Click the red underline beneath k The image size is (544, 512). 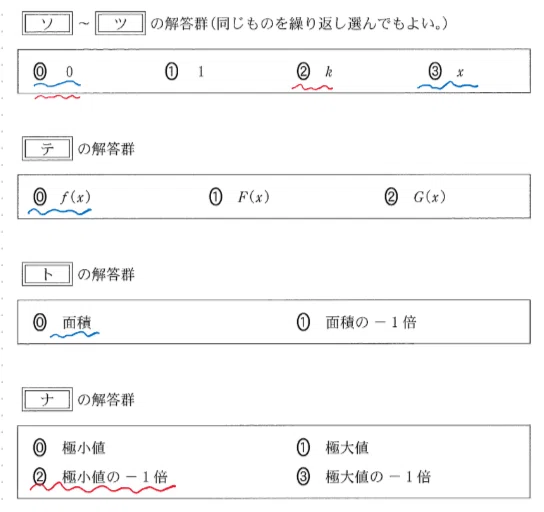point(312,87)
